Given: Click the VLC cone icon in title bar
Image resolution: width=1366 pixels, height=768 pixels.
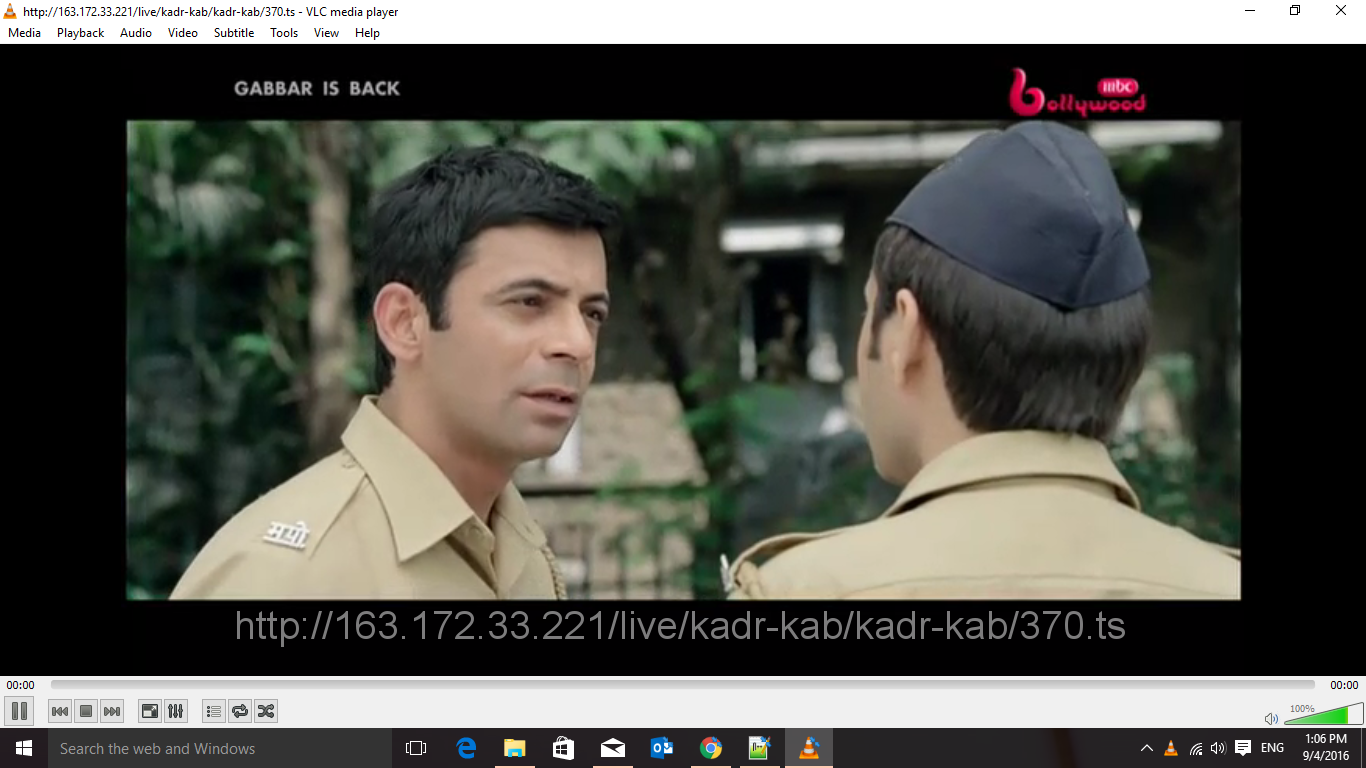Looking at the screenshot, I should [x=10, y=11].
